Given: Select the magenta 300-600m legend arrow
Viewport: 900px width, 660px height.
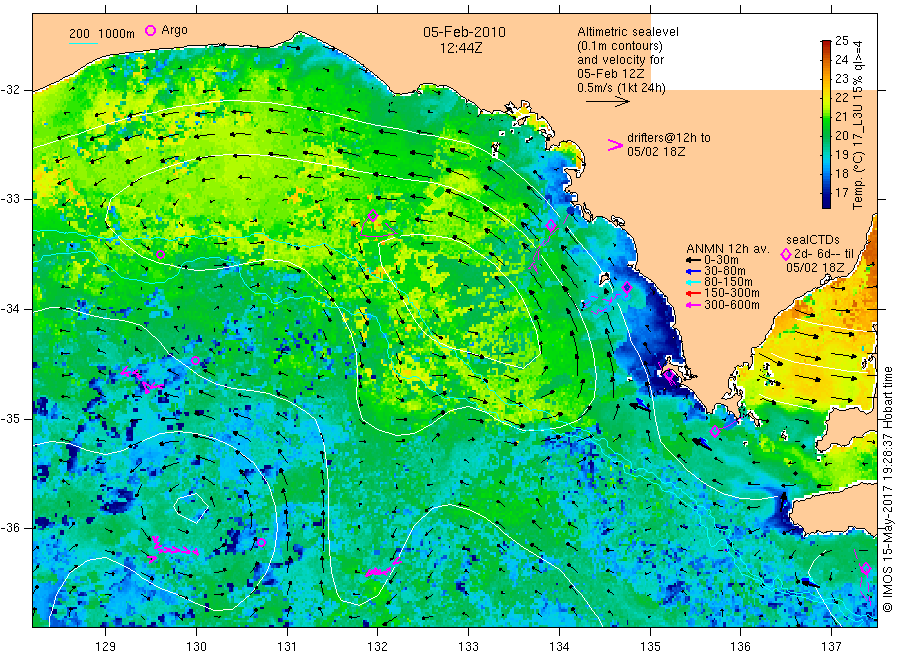Looking at the screenshot, I should pyautogui.click(x=693, y=305).
